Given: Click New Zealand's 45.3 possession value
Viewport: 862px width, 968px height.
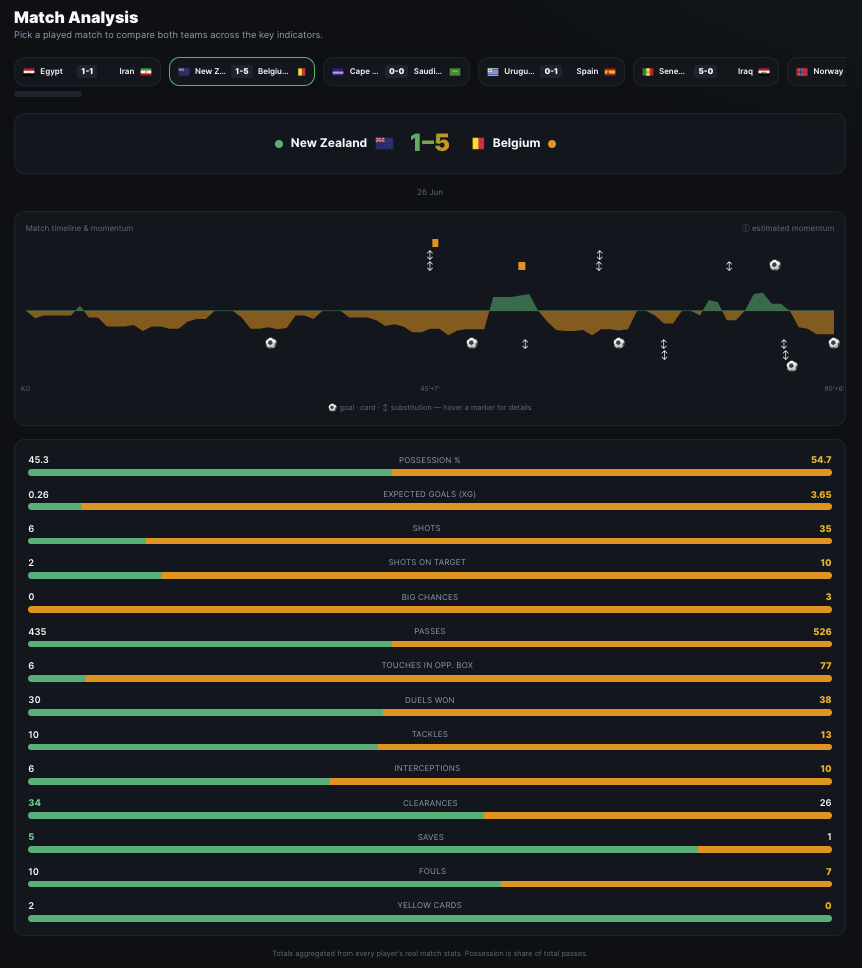Looking at the screenshot, I should 38,460.
